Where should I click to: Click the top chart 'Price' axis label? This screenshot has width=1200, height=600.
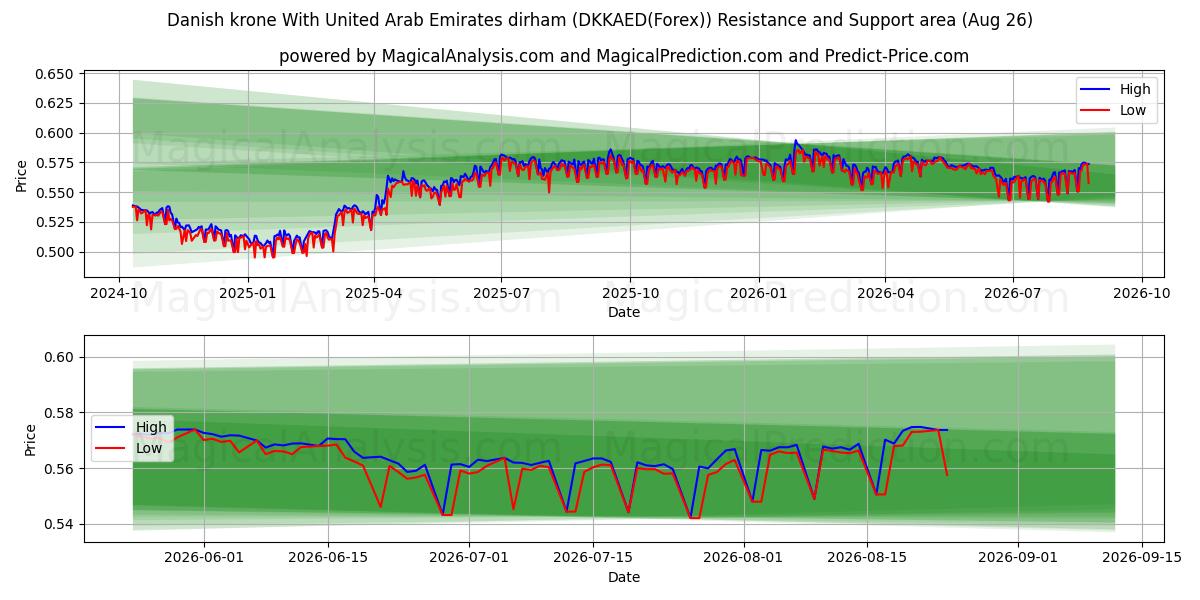pyautogui.click(x=22, y=177)
